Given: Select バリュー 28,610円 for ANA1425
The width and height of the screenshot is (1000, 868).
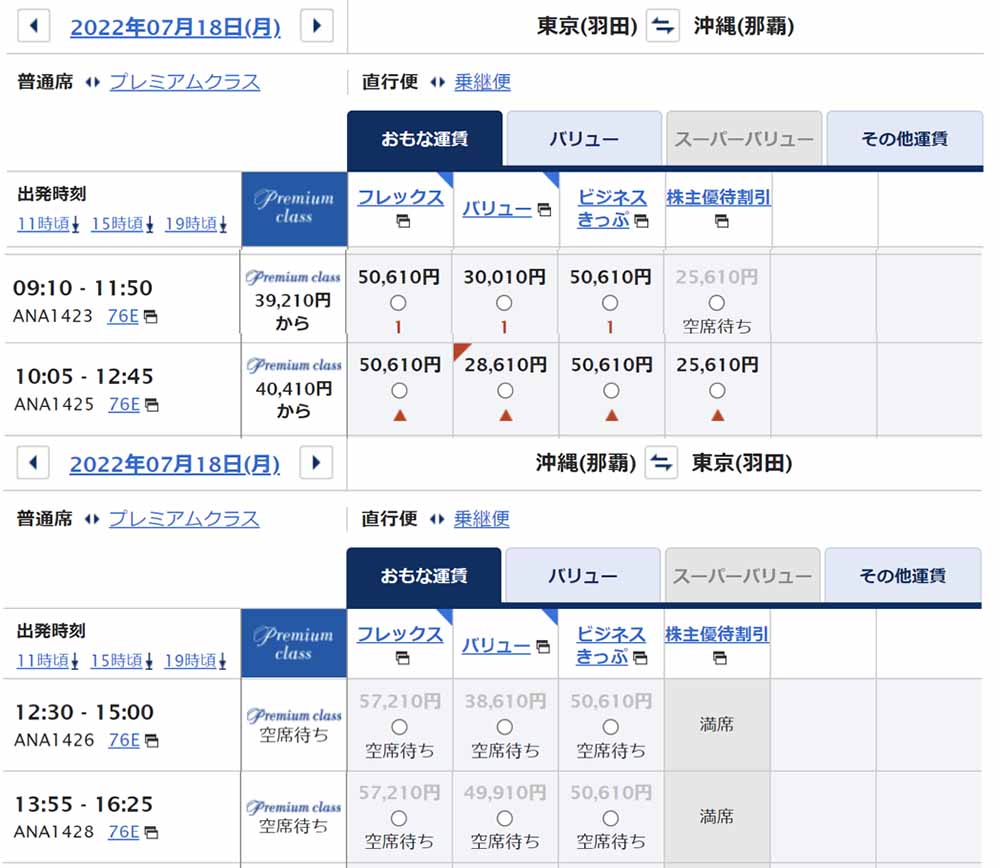Looking at the screenshot, I should (506, 390).
